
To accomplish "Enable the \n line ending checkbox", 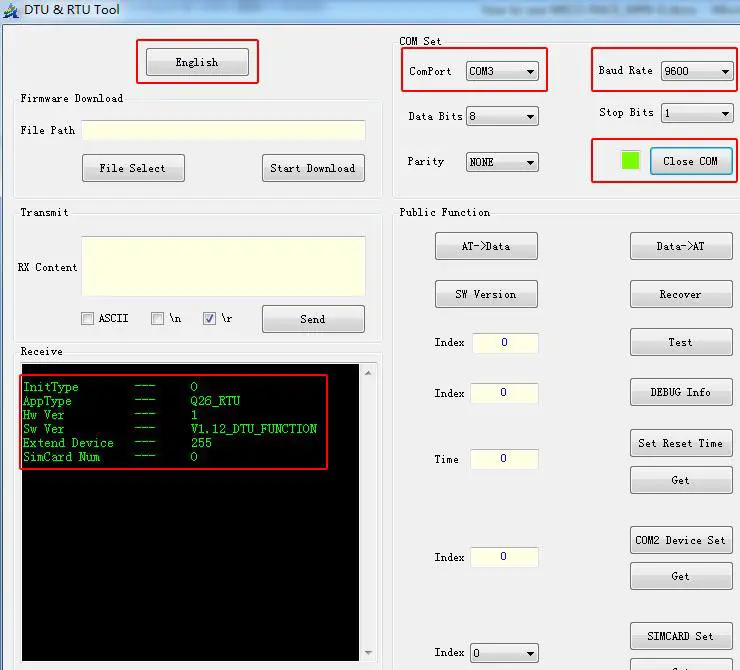I will coord(157,318).
